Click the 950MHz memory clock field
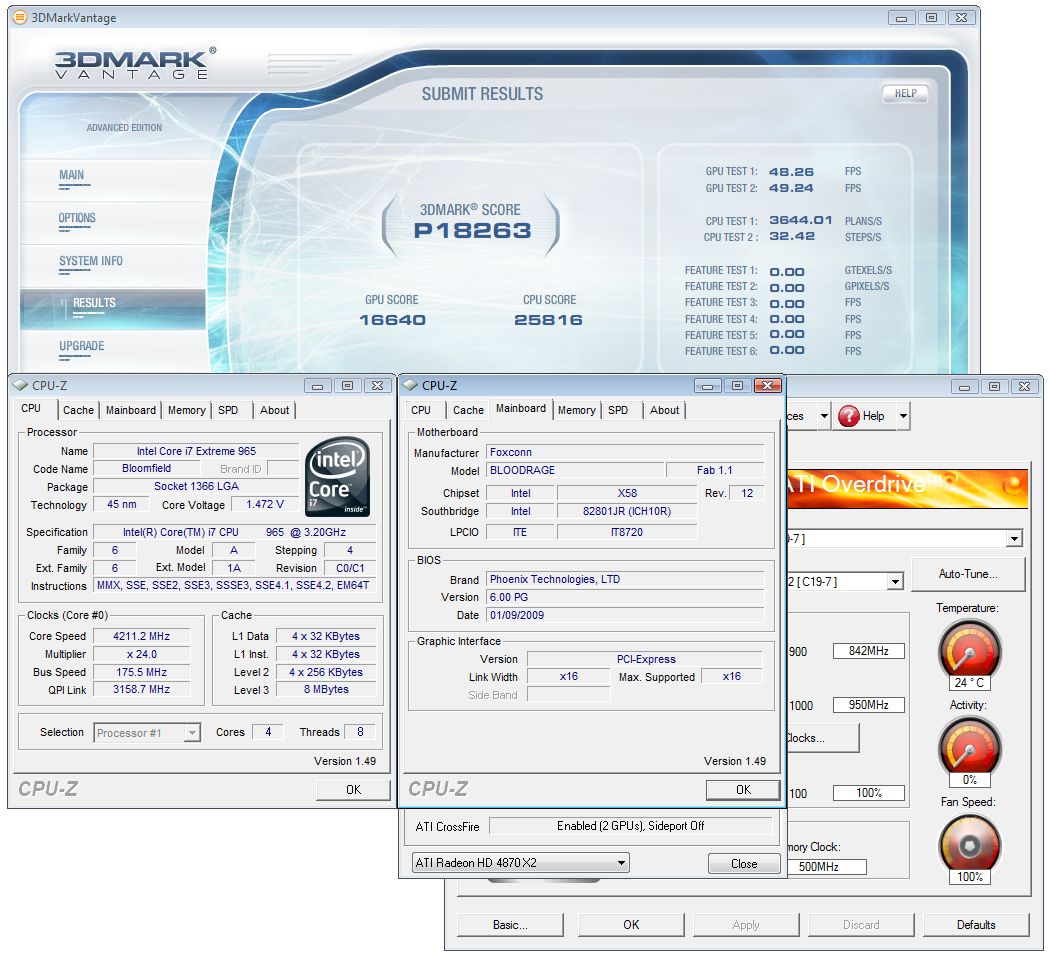This screenshot has height=955, width=1049. (868, 705)
